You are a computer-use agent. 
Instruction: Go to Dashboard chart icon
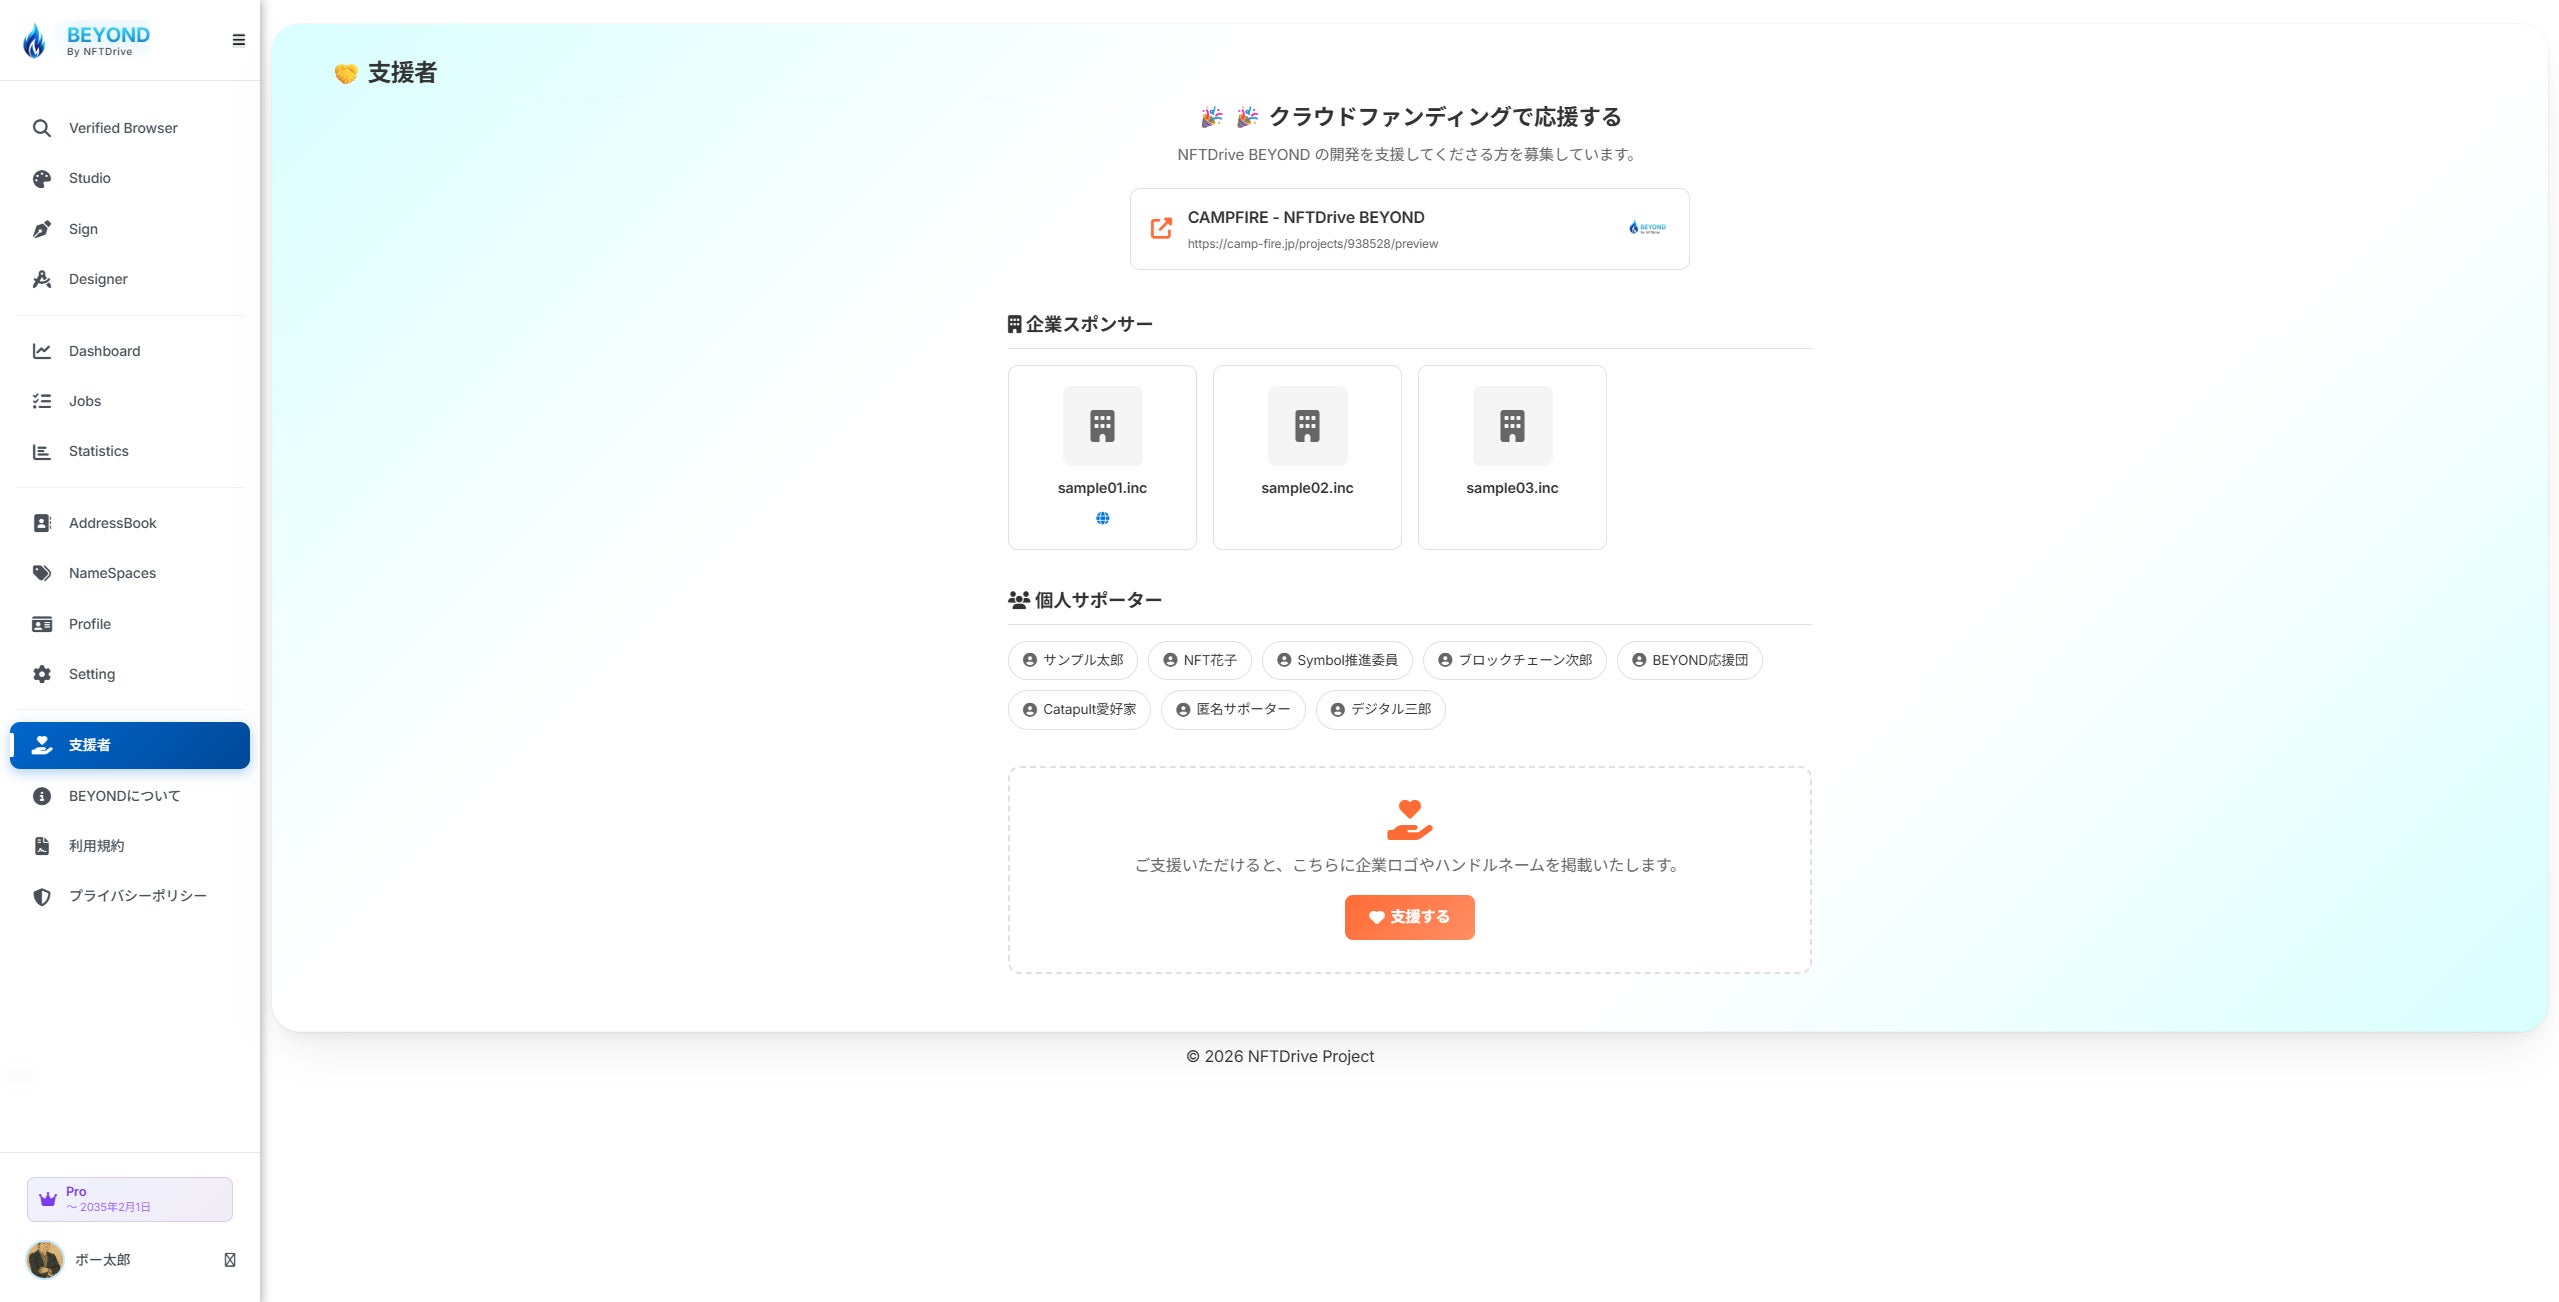41,351
